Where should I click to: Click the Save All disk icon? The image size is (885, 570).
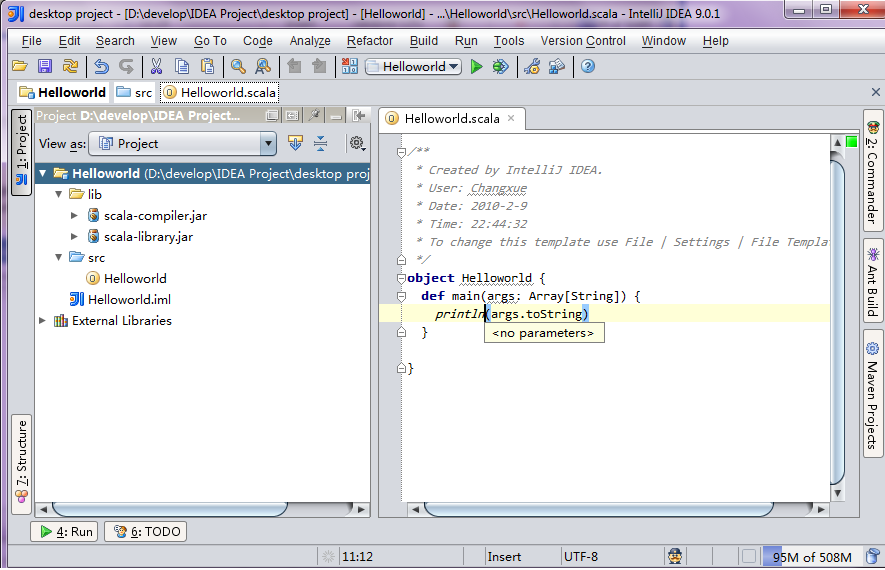point(45,67)
